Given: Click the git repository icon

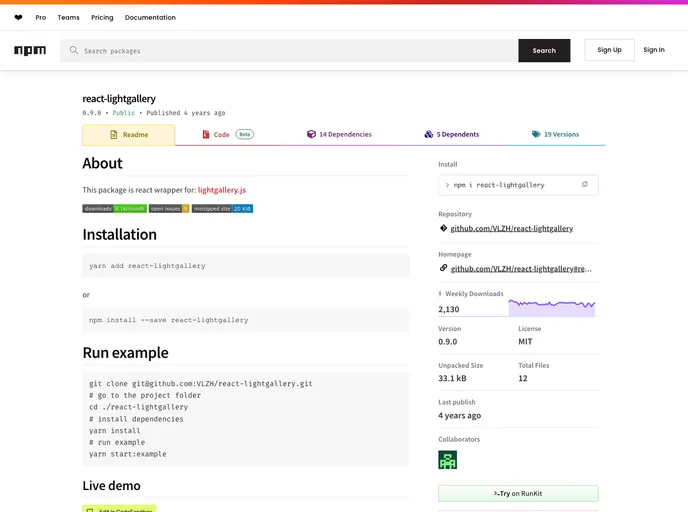Looking at the screenshot, I should pos(443,228).
